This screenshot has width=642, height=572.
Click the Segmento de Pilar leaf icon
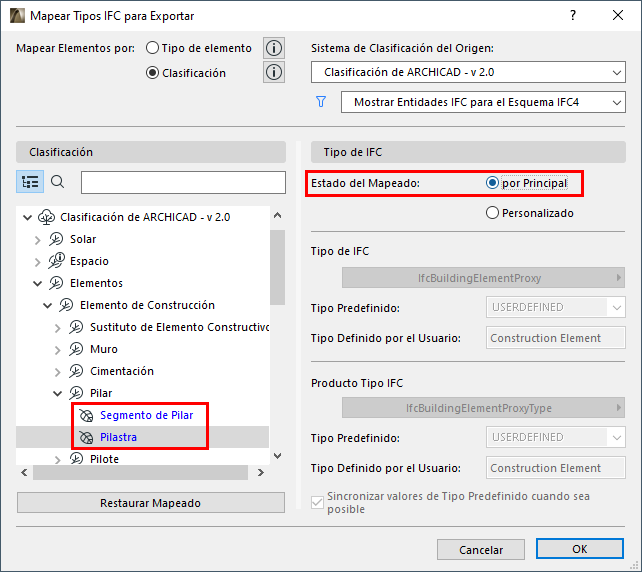pos(86,416)
